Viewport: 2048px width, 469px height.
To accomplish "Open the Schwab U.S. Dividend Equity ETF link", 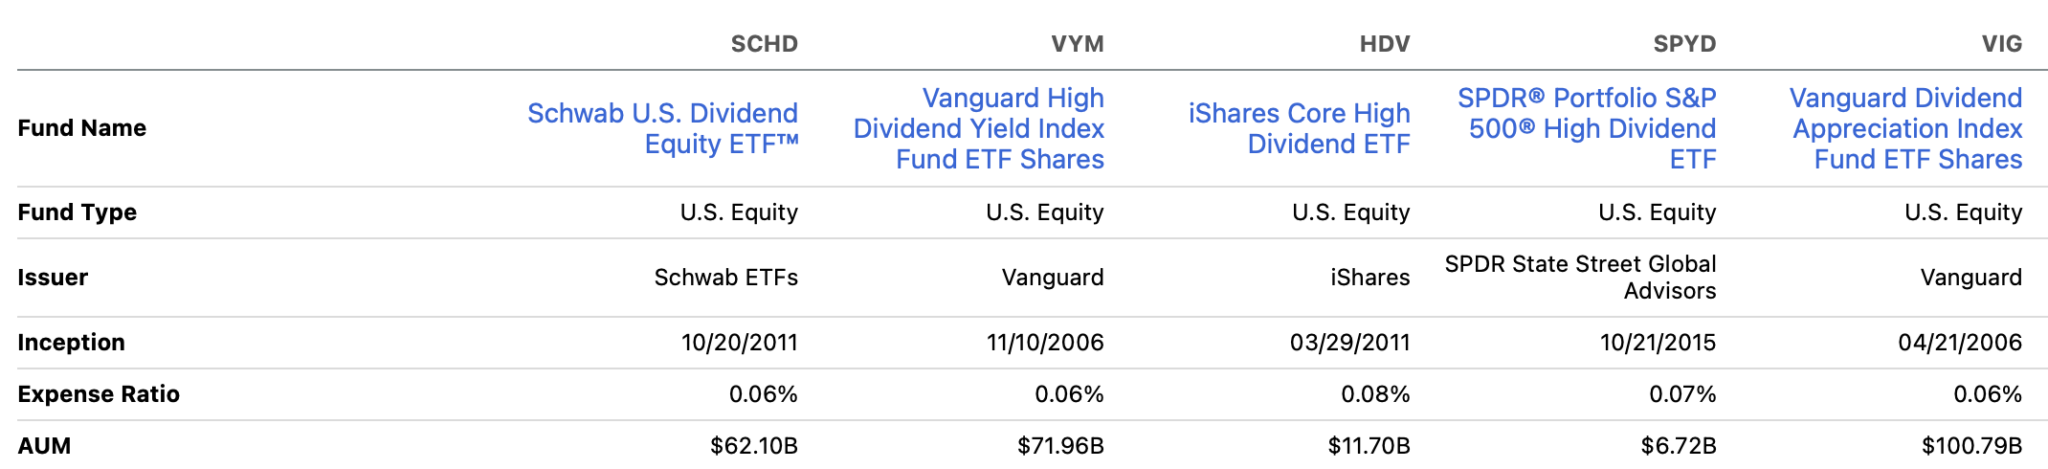I will pyautogui.click(x=662, y=128).
